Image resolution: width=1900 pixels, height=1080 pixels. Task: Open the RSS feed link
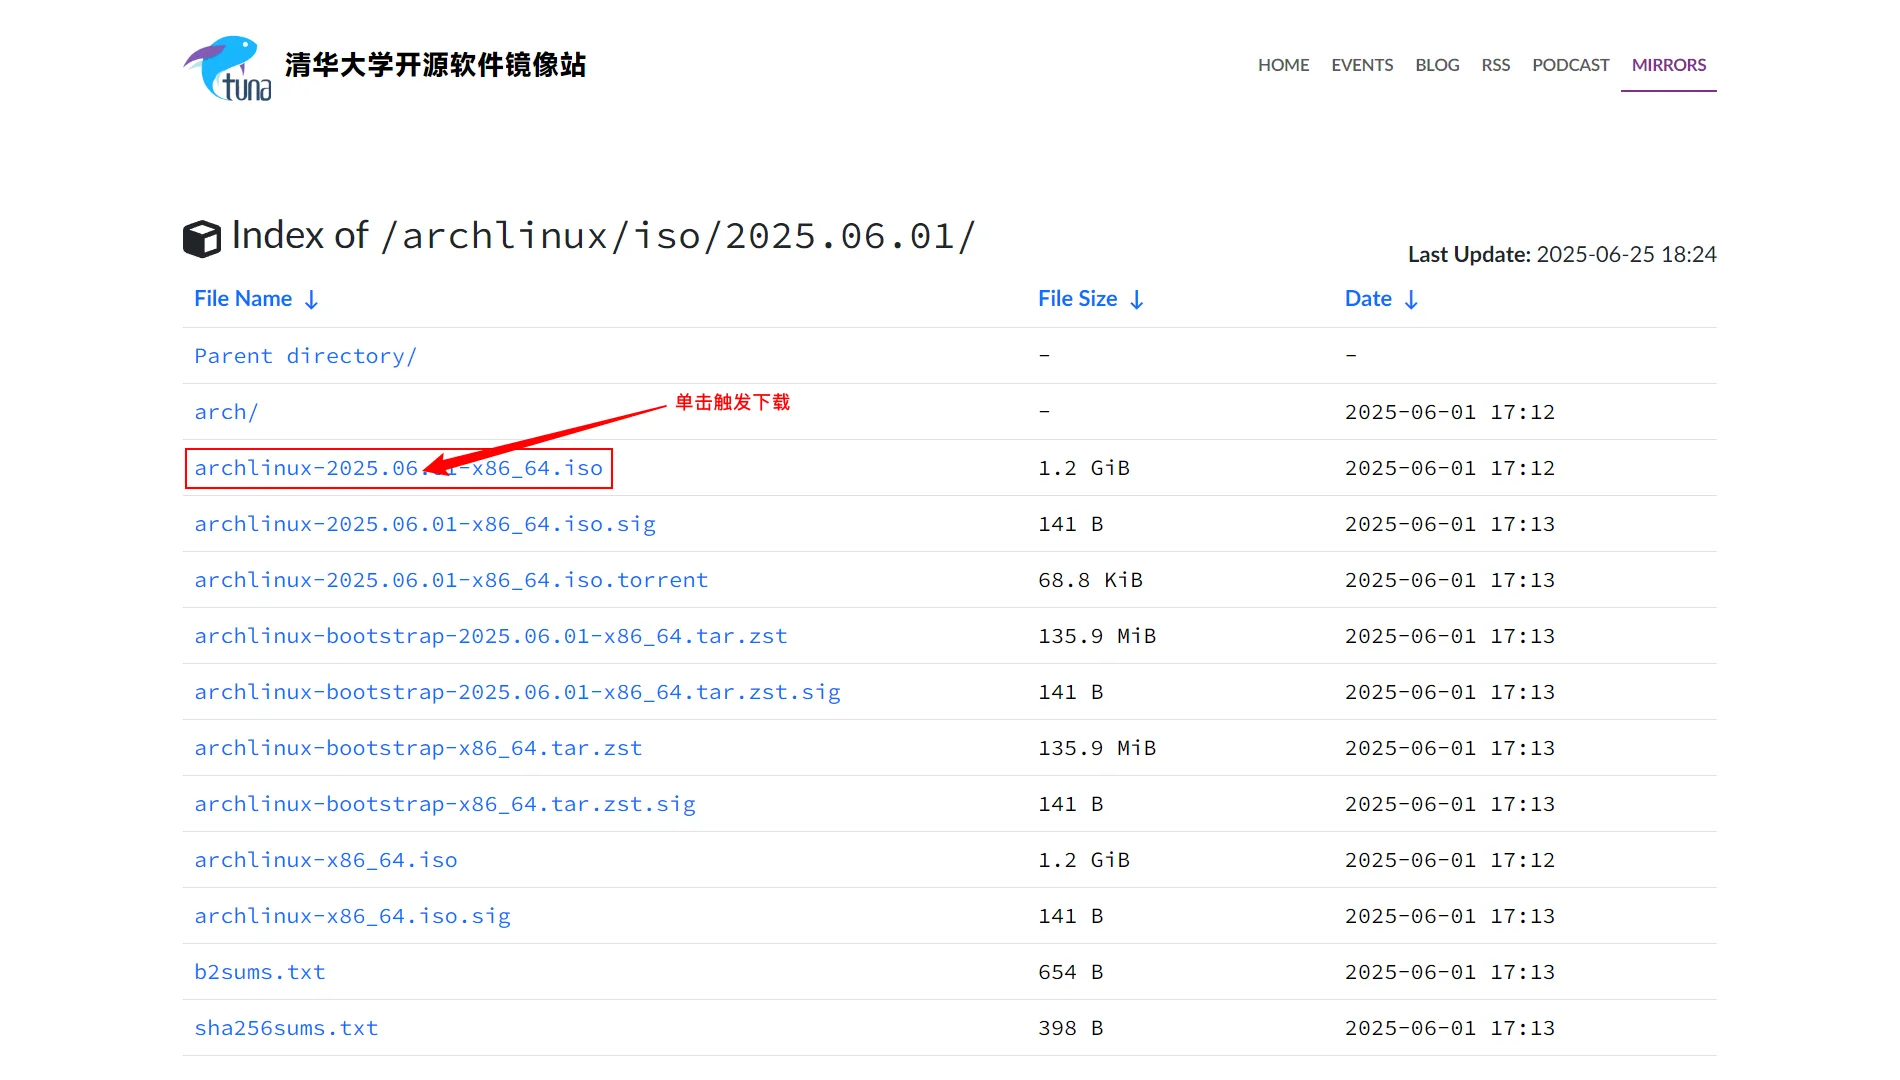click(1496, 65)
